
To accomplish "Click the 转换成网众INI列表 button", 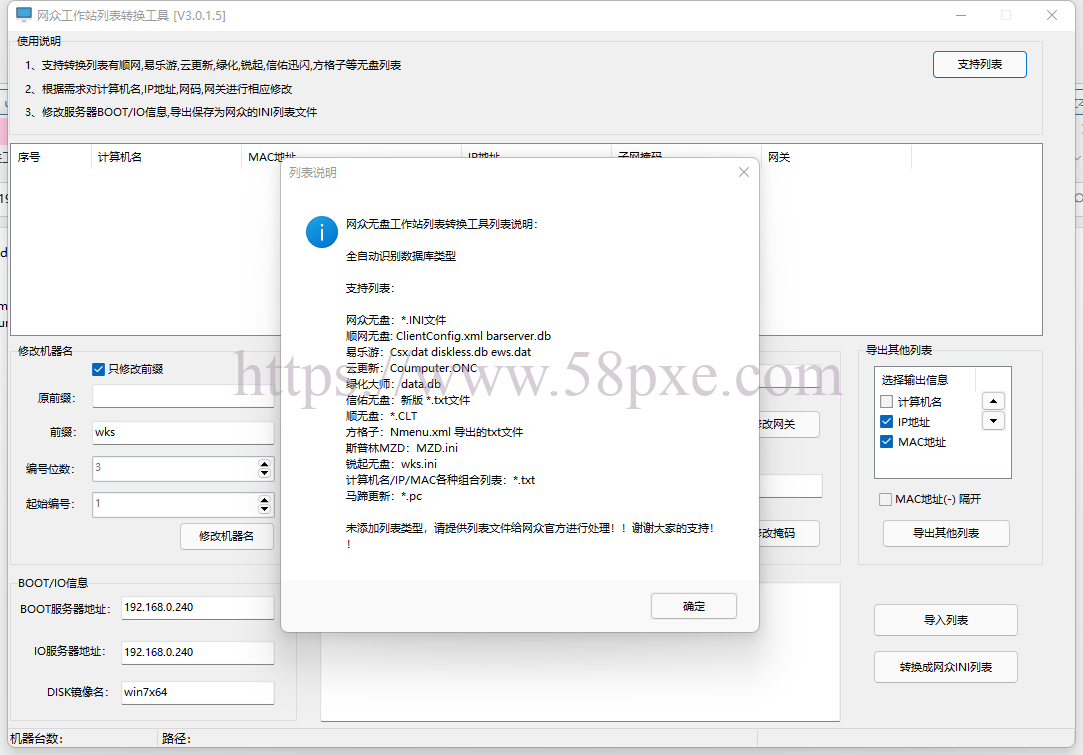I will [946, 667].
